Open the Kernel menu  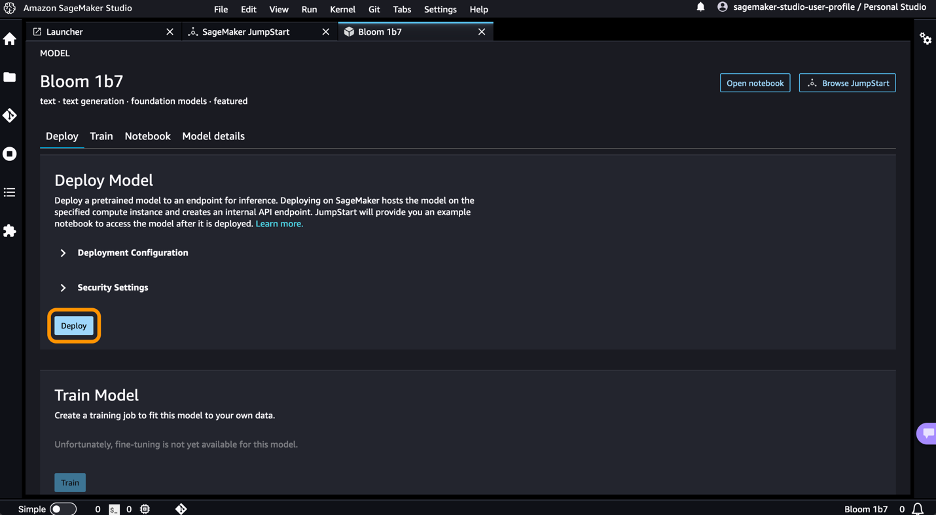[x=343, y=10]
